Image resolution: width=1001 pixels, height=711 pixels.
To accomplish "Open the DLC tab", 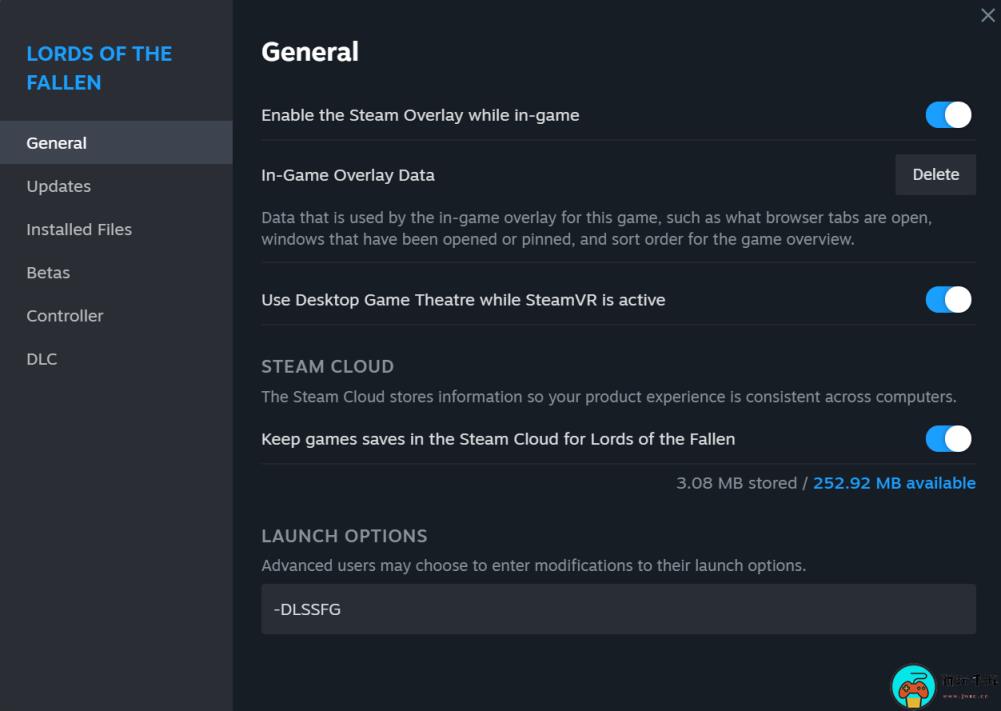I will tap(116, 359).
